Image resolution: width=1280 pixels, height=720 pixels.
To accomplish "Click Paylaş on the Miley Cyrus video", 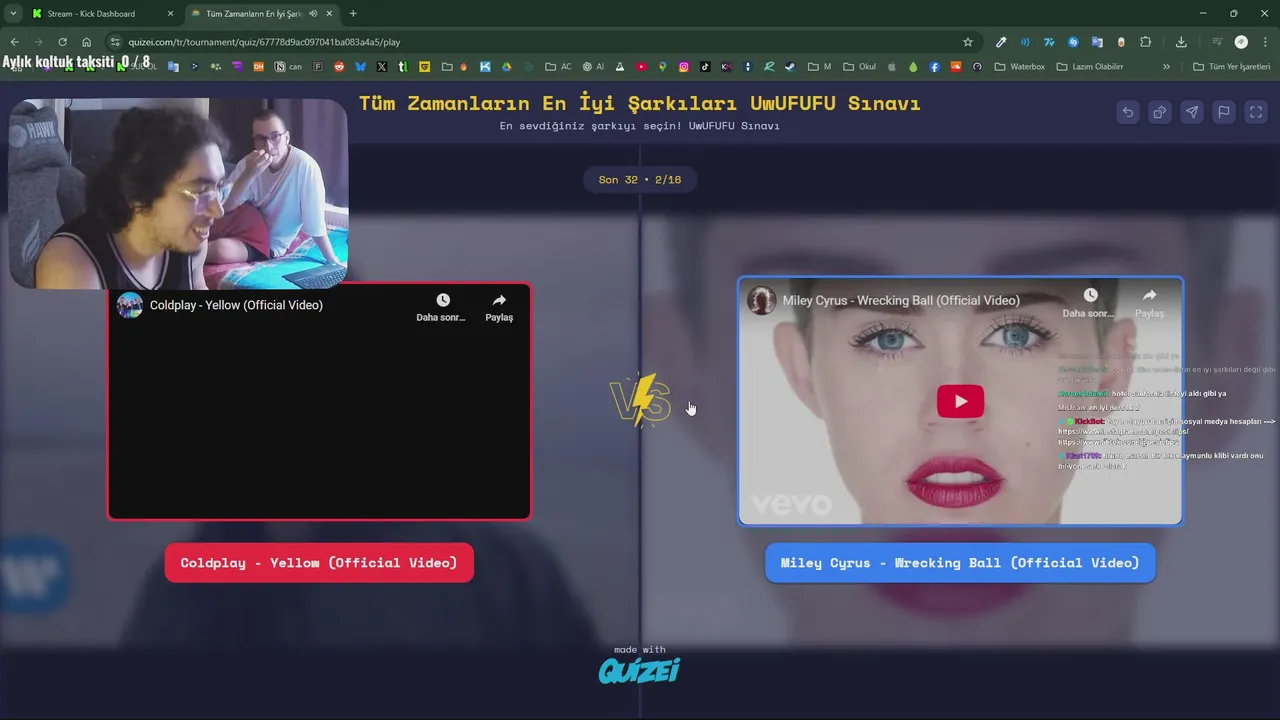I will pyautogui.click(x=1149, y=303).
